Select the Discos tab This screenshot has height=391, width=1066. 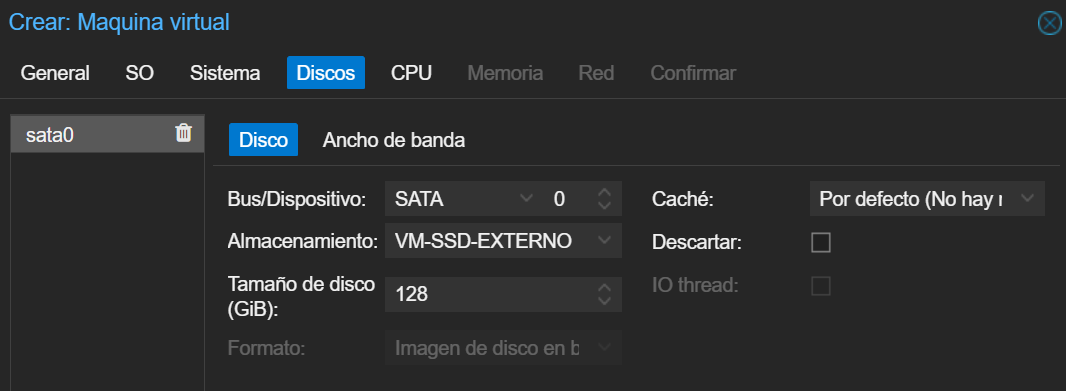(x=326, y=73)
